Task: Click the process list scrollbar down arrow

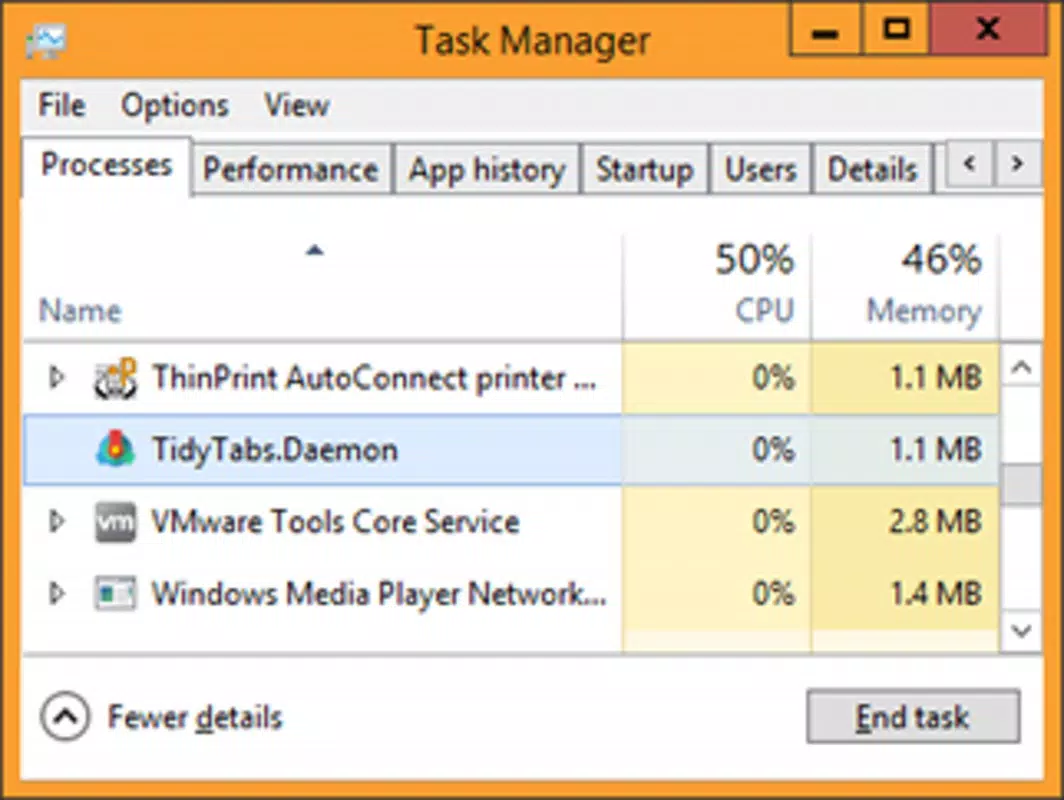Action: click(1021, 631)
